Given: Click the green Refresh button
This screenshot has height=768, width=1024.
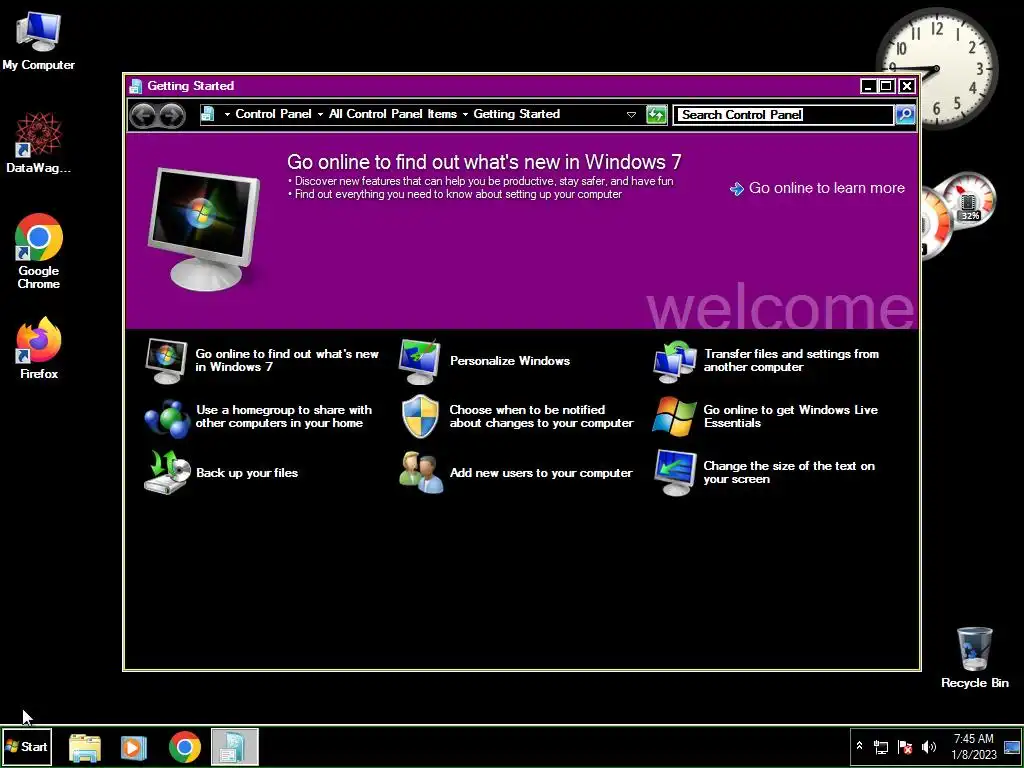Looking at the screenshot, I should pyautogui.click(x=656, y=115).
